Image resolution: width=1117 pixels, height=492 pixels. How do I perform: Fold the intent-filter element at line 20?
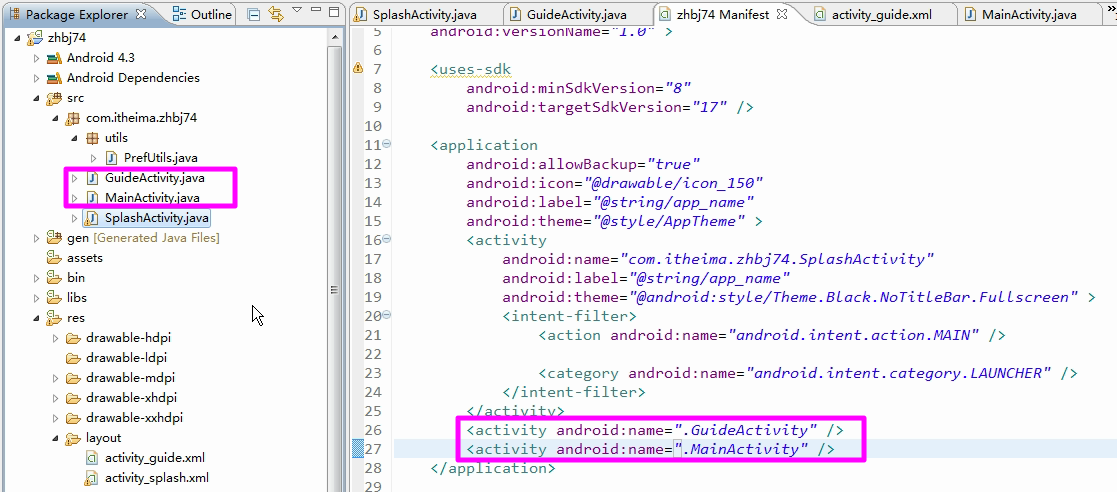(x=387, y=315)
